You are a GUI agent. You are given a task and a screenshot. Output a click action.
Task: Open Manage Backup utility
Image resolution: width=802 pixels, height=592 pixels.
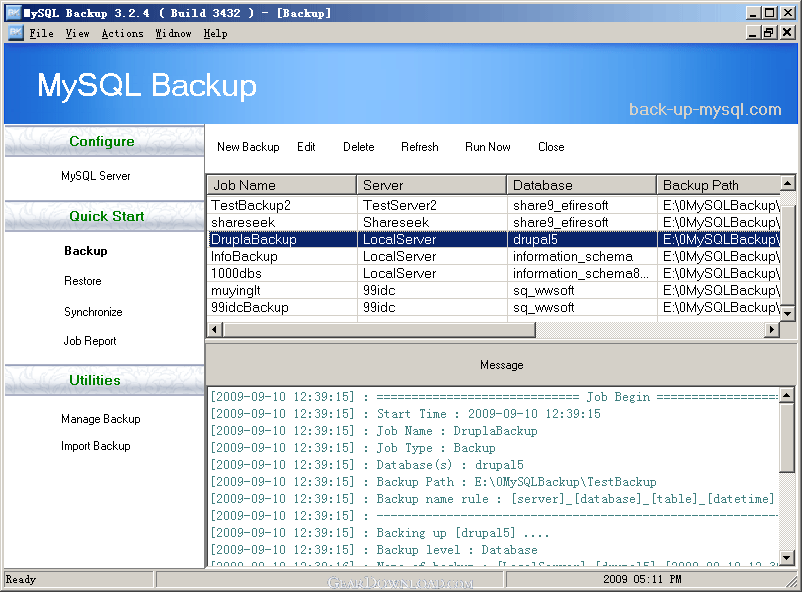pos(100,419)
